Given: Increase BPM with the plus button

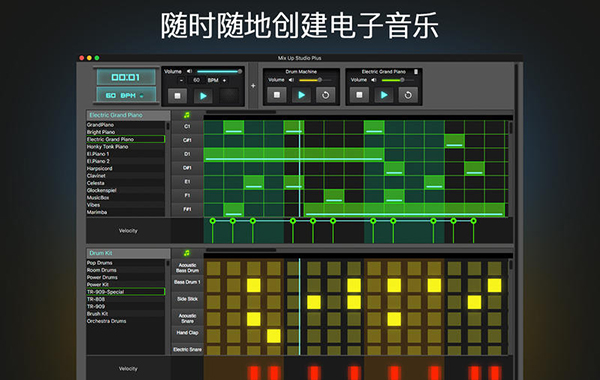Looking at the screenshot, I should coord(224,80).
